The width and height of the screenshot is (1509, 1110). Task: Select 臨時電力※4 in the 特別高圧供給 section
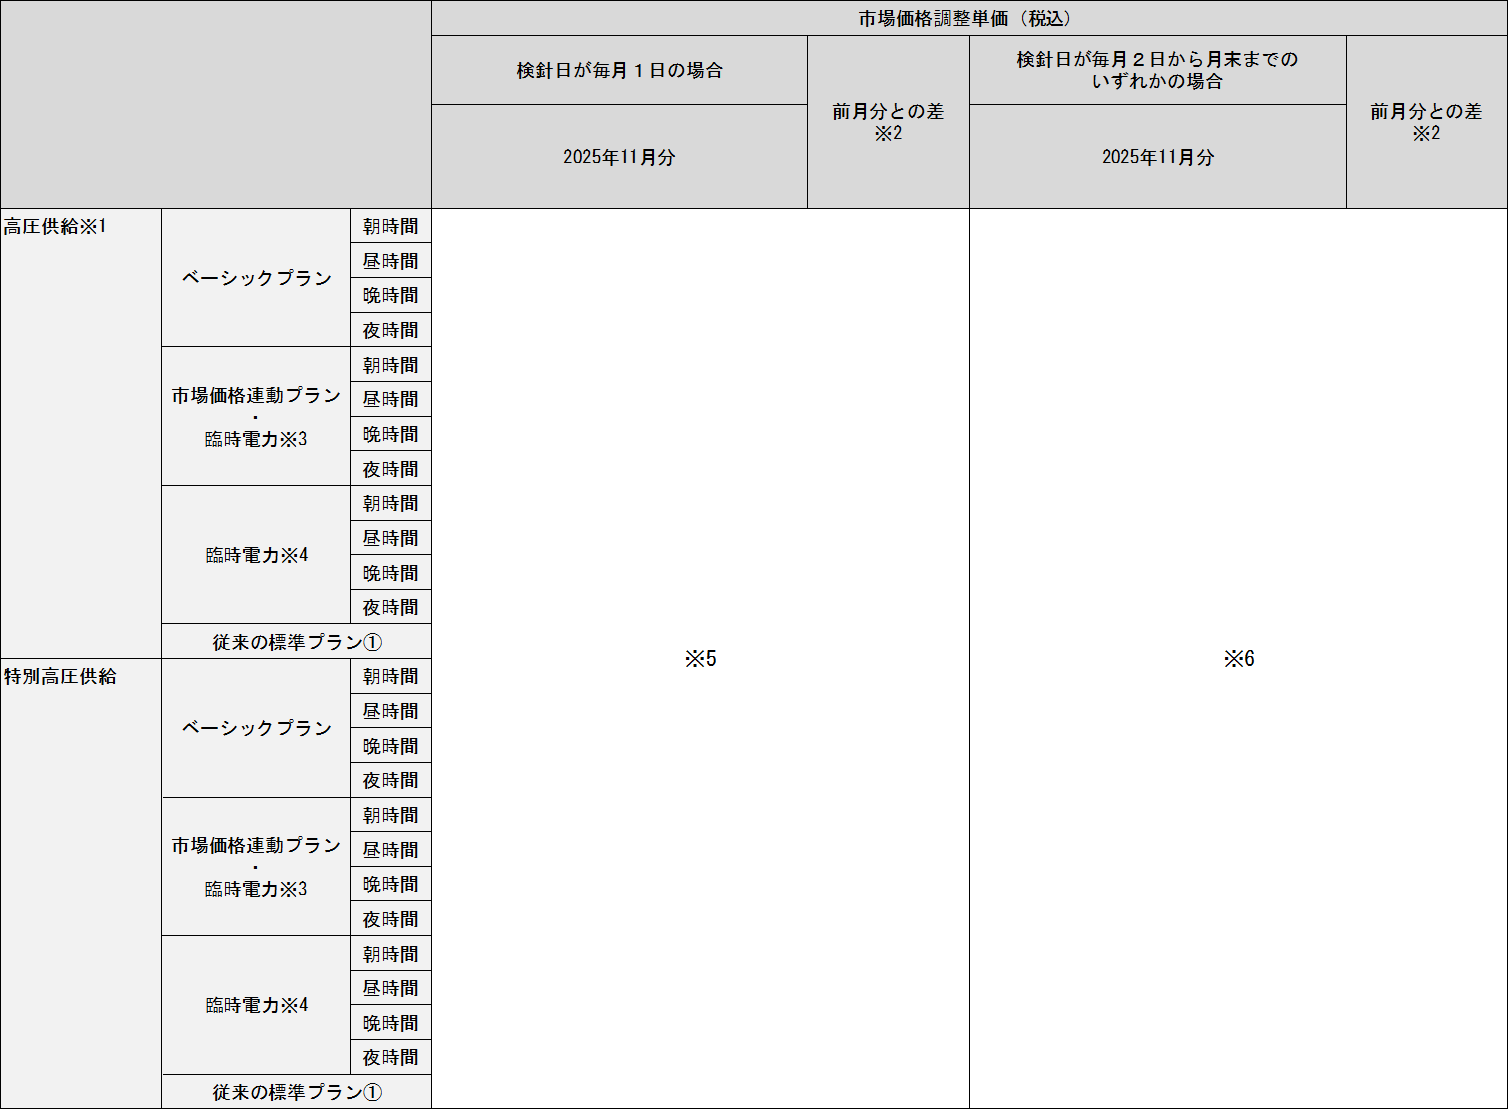pos(256,1005)
